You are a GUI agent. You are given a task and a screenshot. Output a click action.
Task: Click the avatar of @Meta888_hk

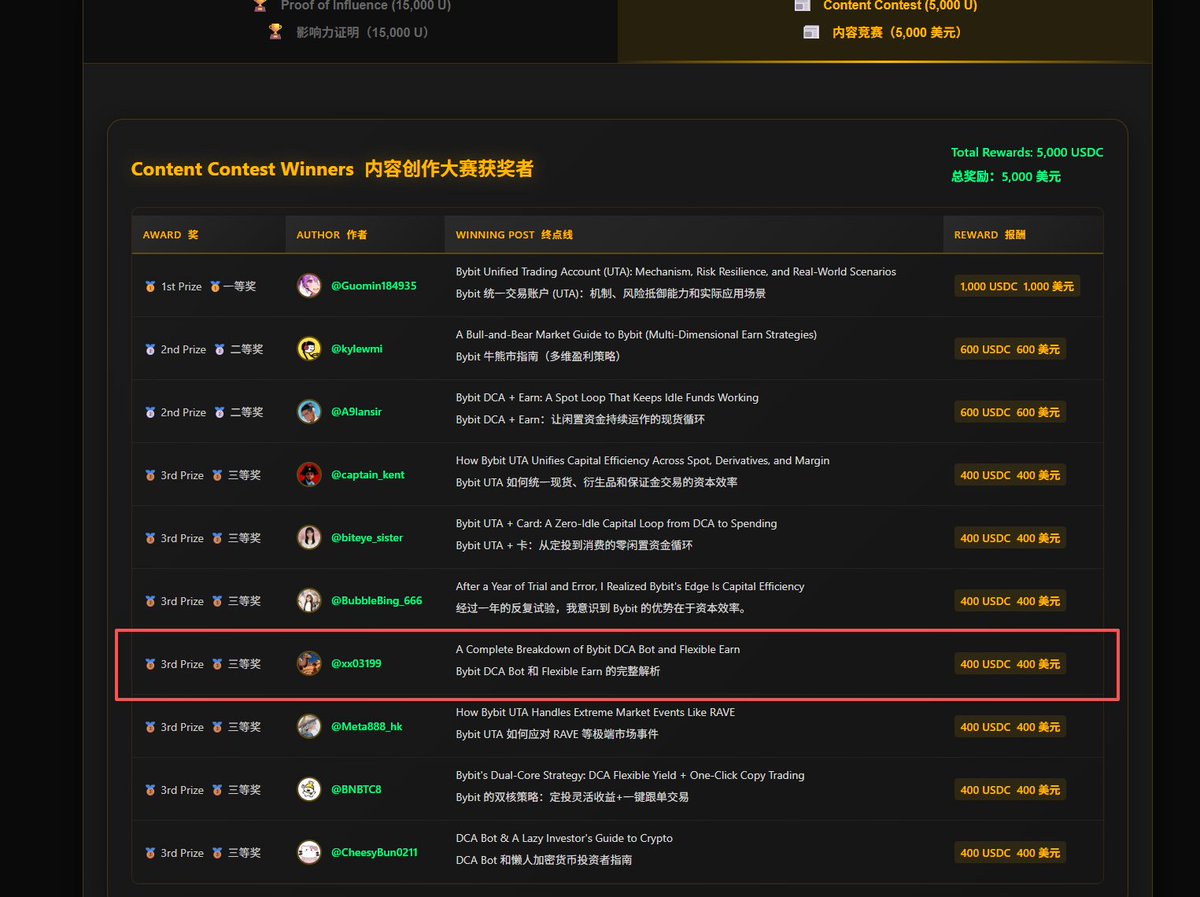click(309, 727)
